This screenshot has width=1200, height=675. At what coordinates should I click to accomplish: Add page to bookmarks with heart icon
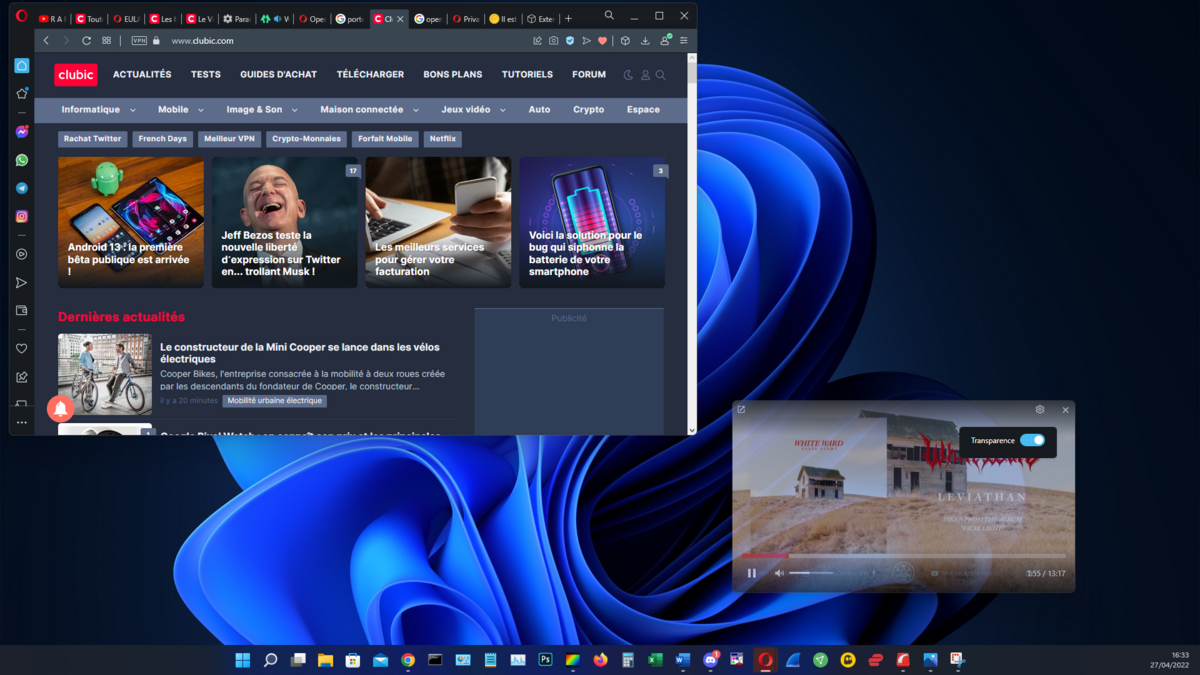(x=602, y=41)
